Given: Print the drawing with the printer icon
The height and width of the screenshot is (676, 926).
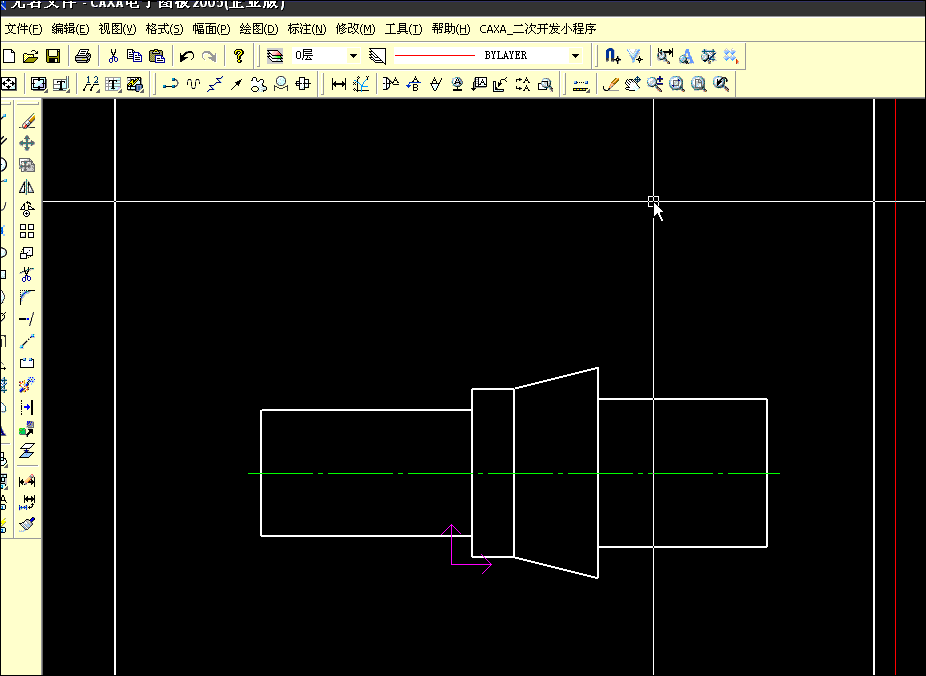Looking at the screenshot, I should click(x=83, y=56).
